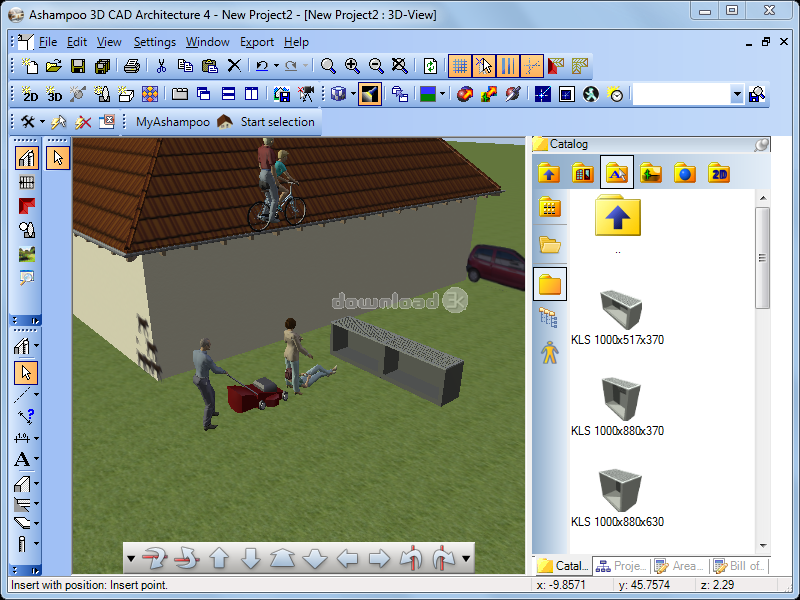Toggle the vertical guides icon near the grid toggle
Viewport: 800px width, 600px height.
tap(507, 66)
